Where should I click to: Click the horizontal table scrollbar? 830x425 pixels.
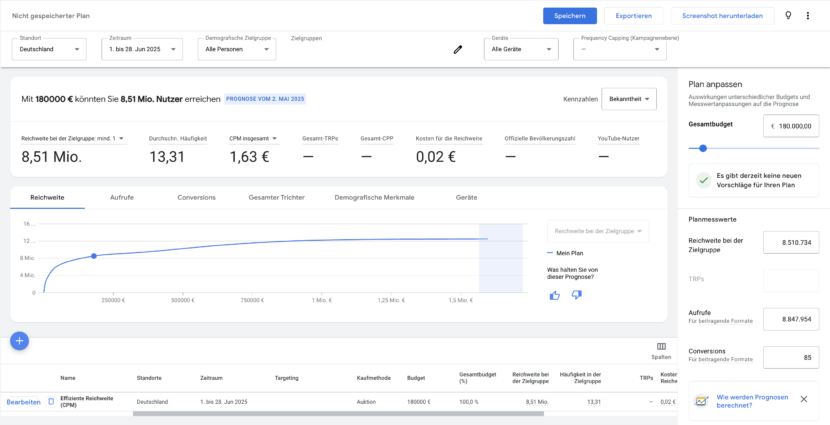tap(338, 413)
